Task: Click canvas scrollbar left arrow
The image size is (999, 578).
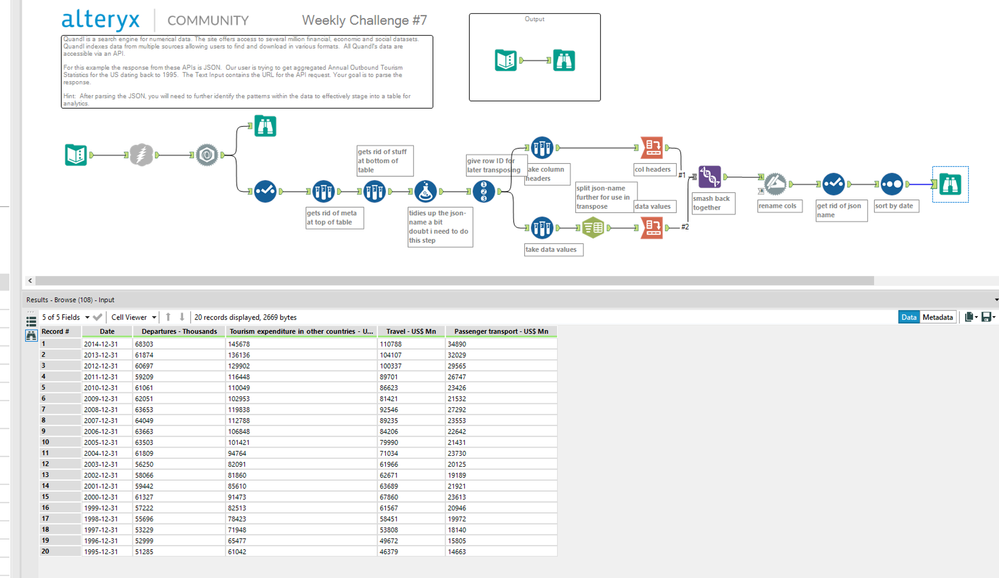Action: pos(30,280)
